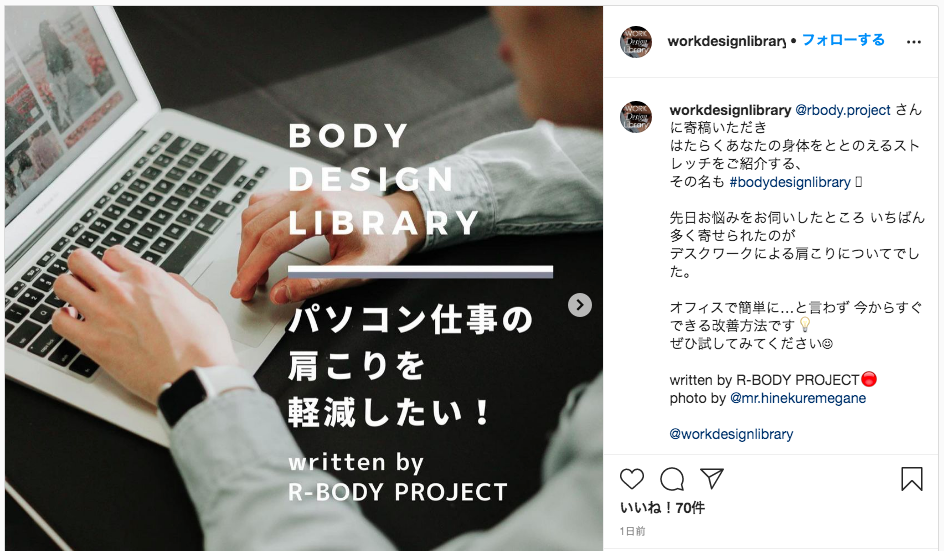Click the light bulb emoji in caption
Viewport: 944px width, 551px height.
805,325
